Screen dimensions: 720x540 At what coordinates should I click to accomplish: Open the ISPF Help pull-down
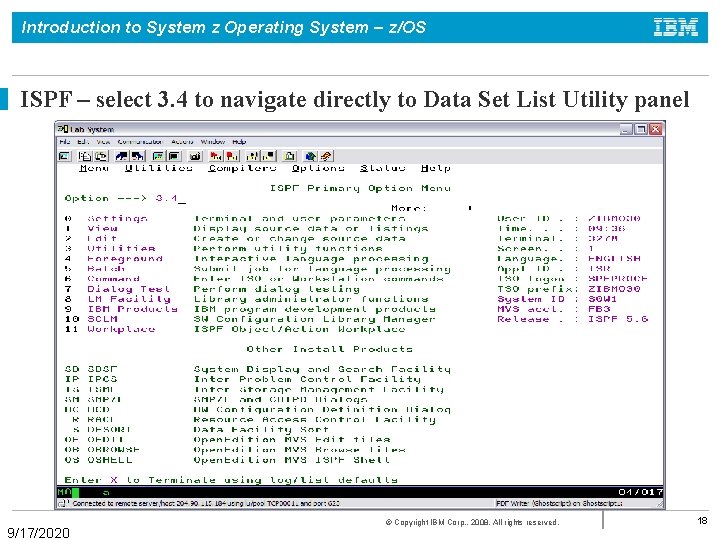436,168
